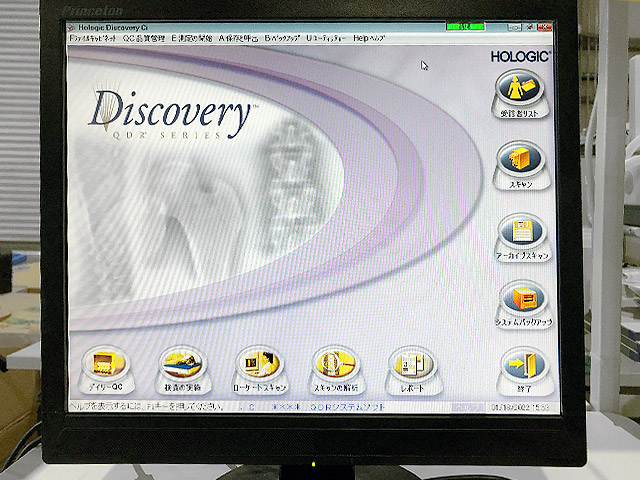Screen dimensions: 640x480
Task: Minimize the Hologic Discovery window
Action: coord(515,27)
